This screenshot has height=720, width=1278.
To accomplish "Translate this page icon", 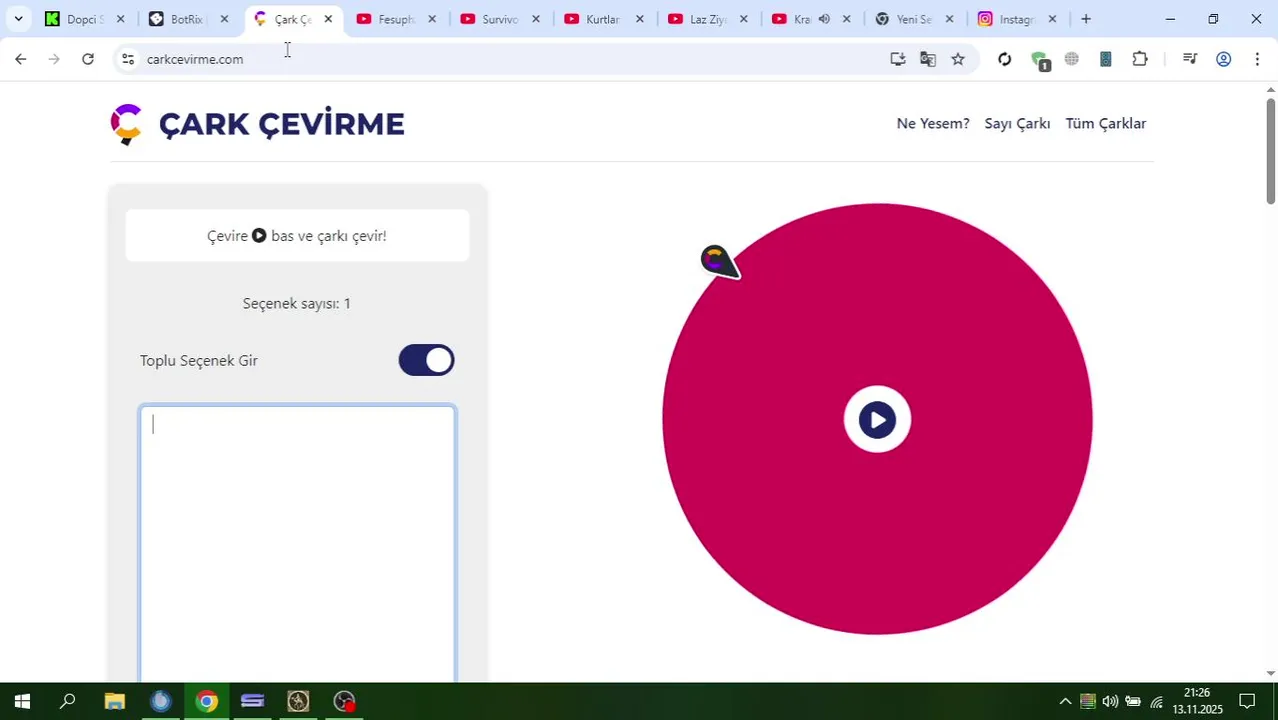I will click(x=928, y=59).
